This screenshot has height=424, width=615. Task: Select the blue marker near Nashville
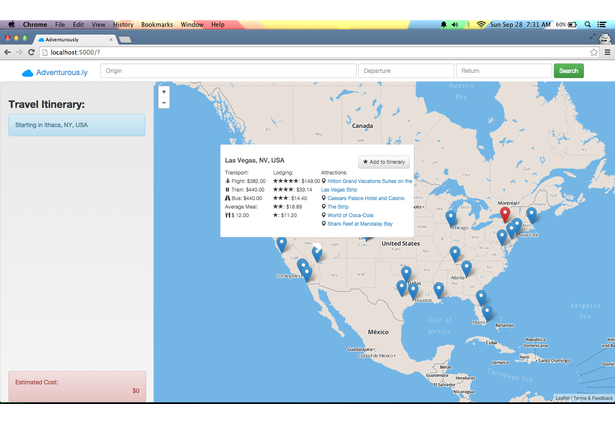pyautogui.click(x=455, y=254)
